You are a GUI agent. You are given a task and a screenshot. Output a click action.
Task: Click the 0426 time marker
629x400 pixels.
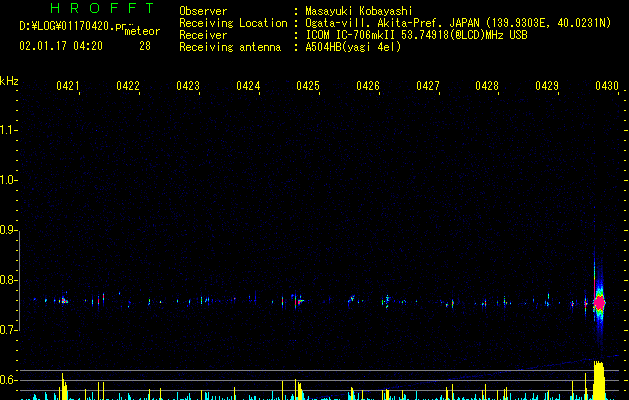click(x=368, y=85)
